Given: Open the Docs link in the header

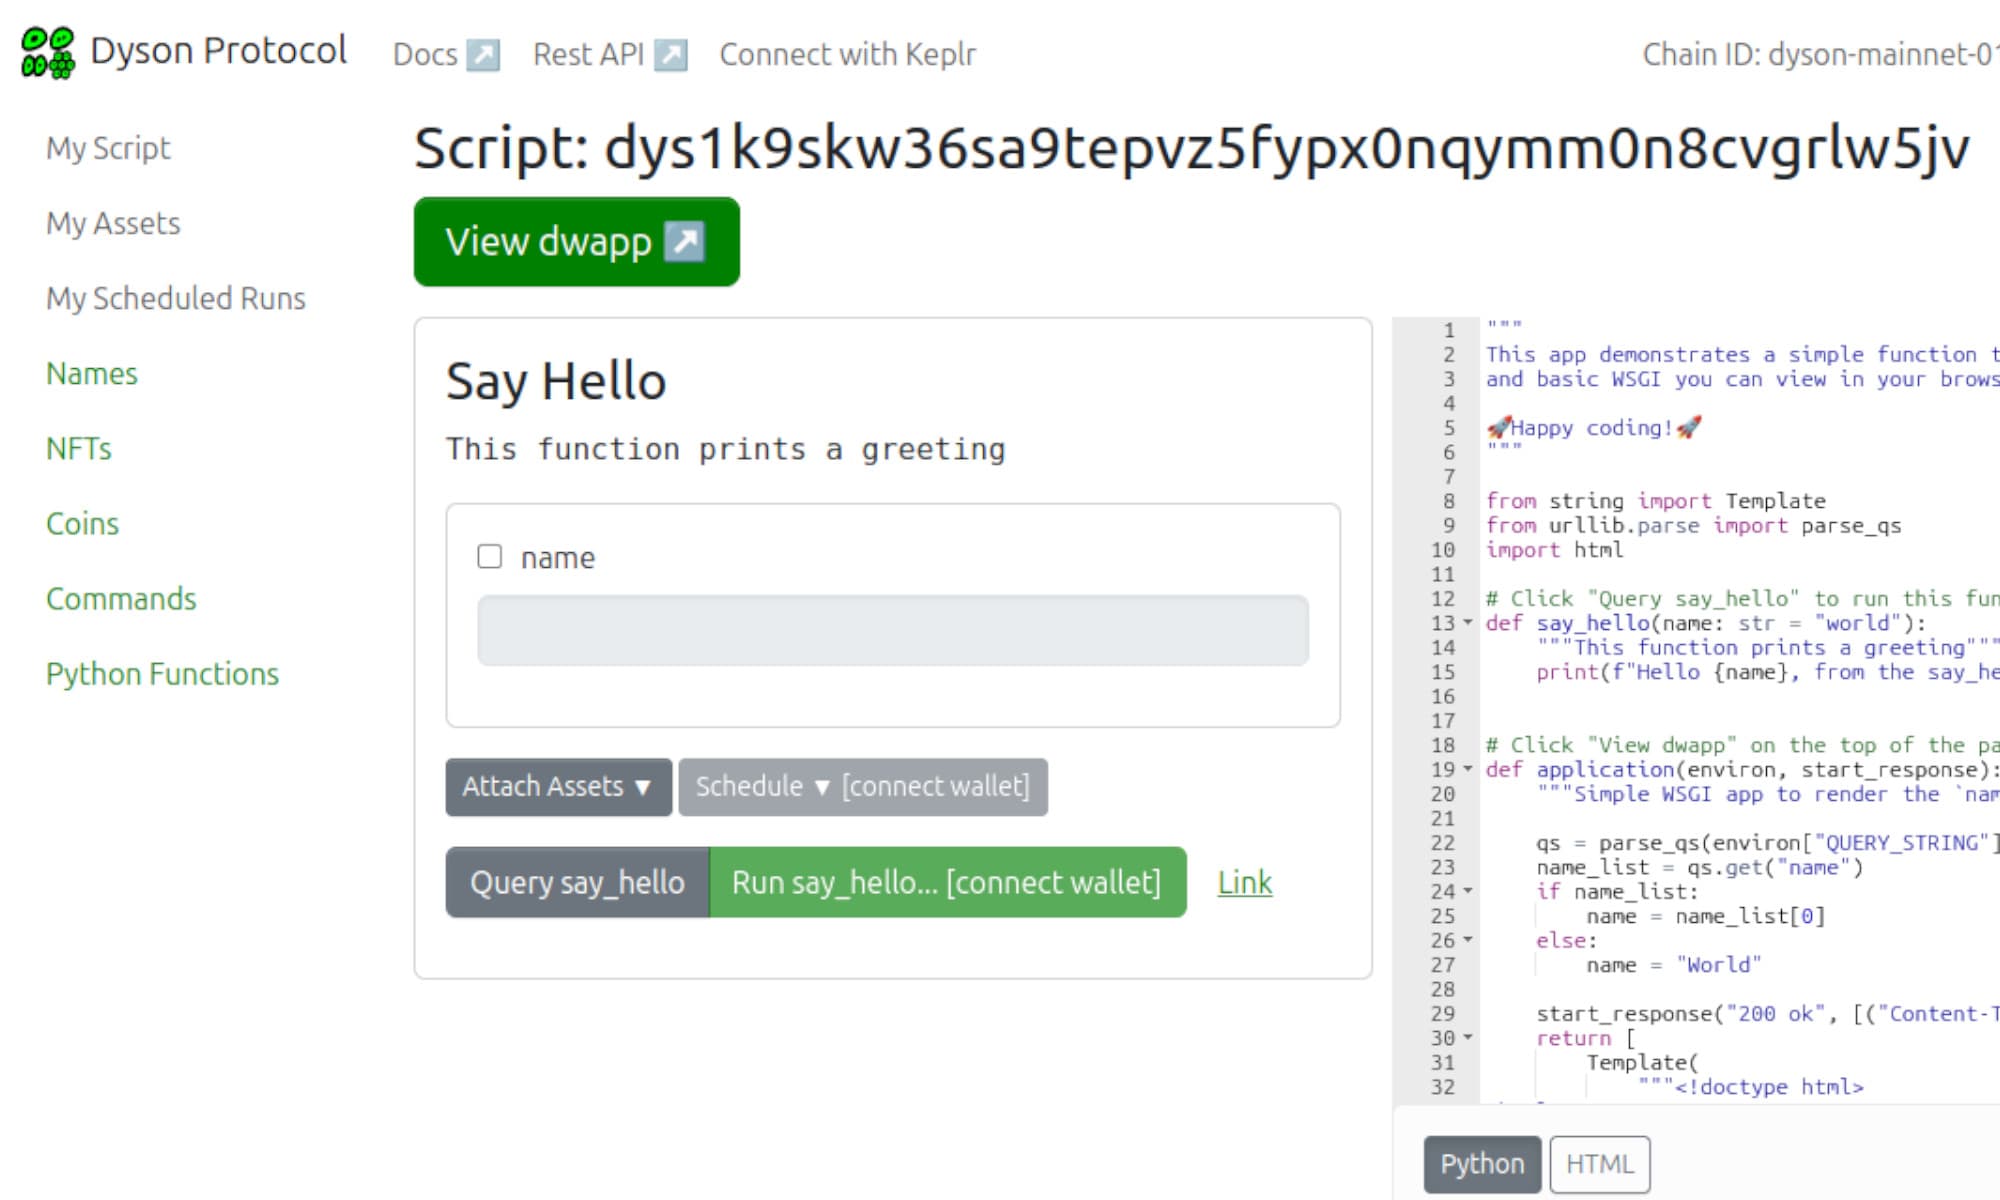Looking at the screenshot, I should pos(446,54).
